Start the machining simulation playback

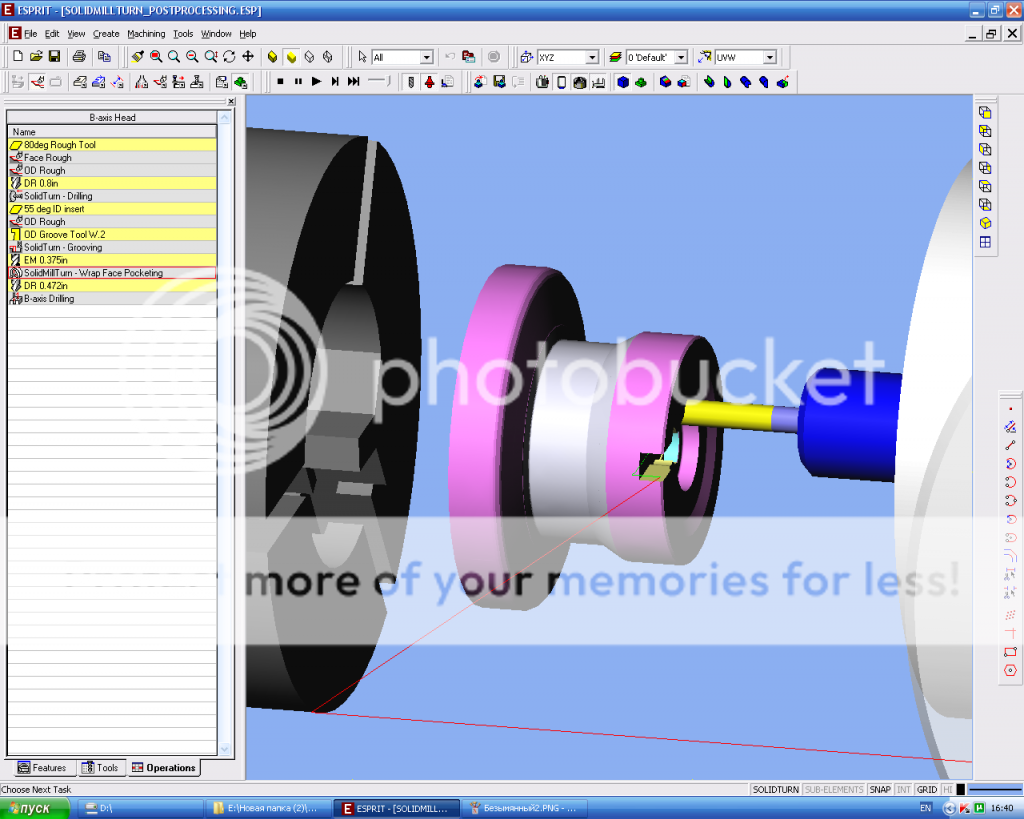pyautogui.click(x=317, y=82)
